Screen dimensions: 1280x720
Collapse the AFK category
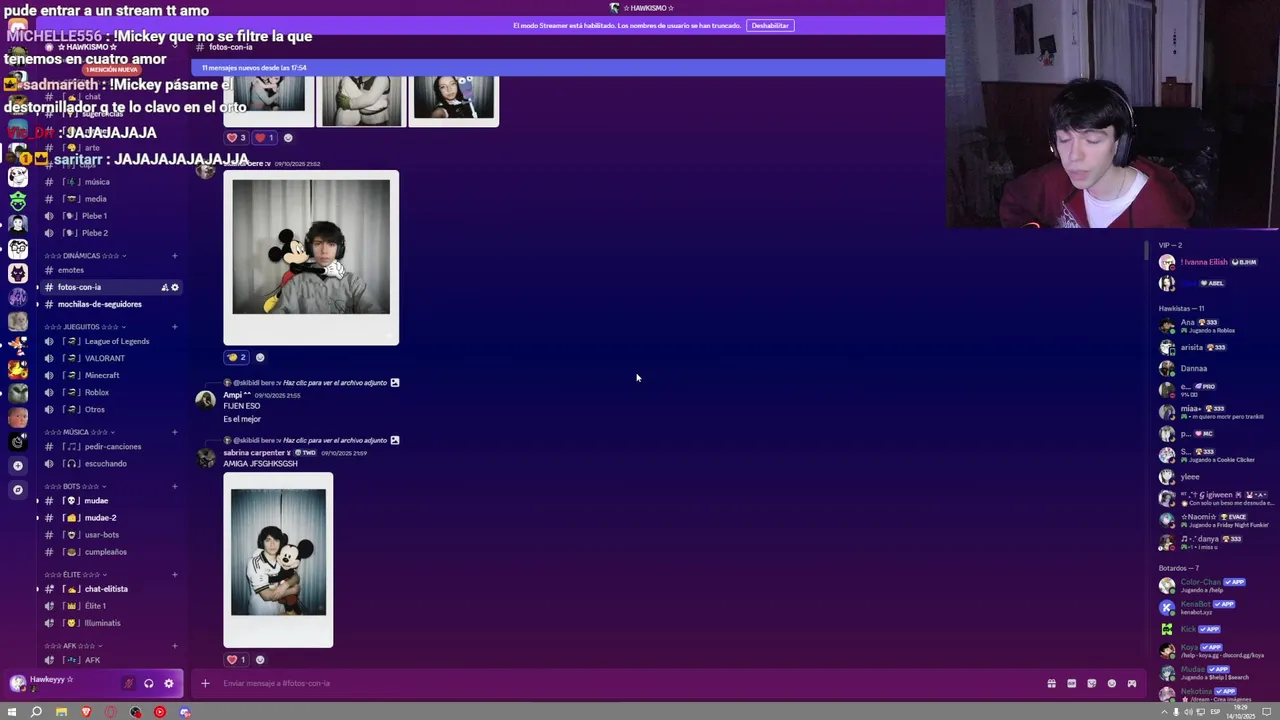pyautogui.click(x=73, y=646)
